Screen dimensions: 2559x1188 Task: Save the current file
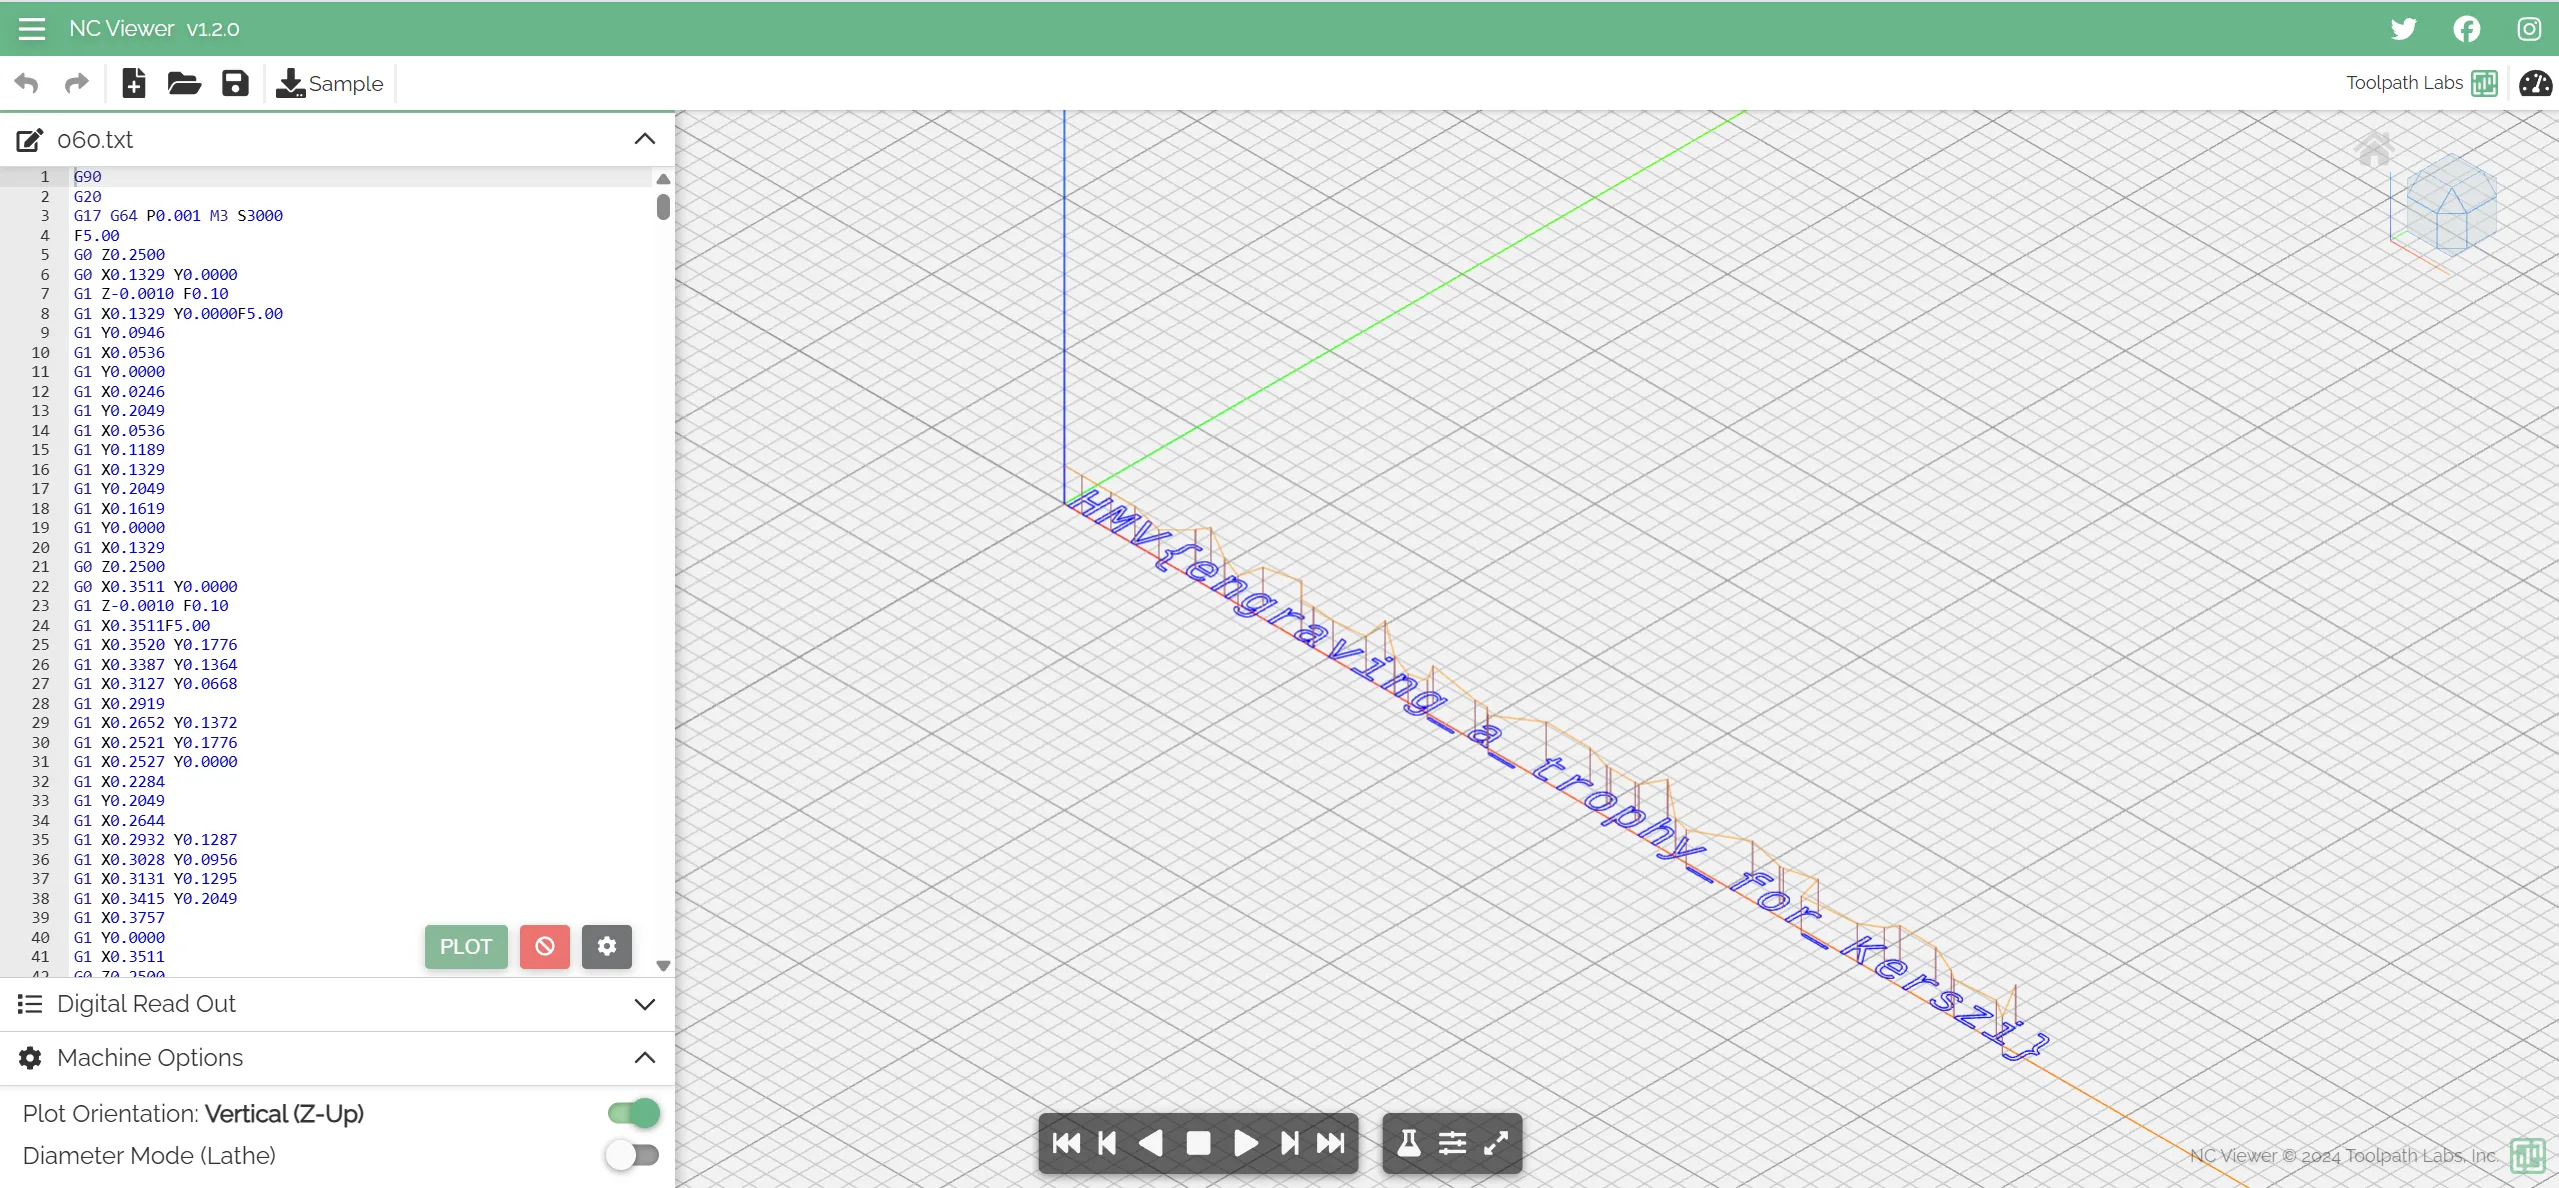pos(235,83)
